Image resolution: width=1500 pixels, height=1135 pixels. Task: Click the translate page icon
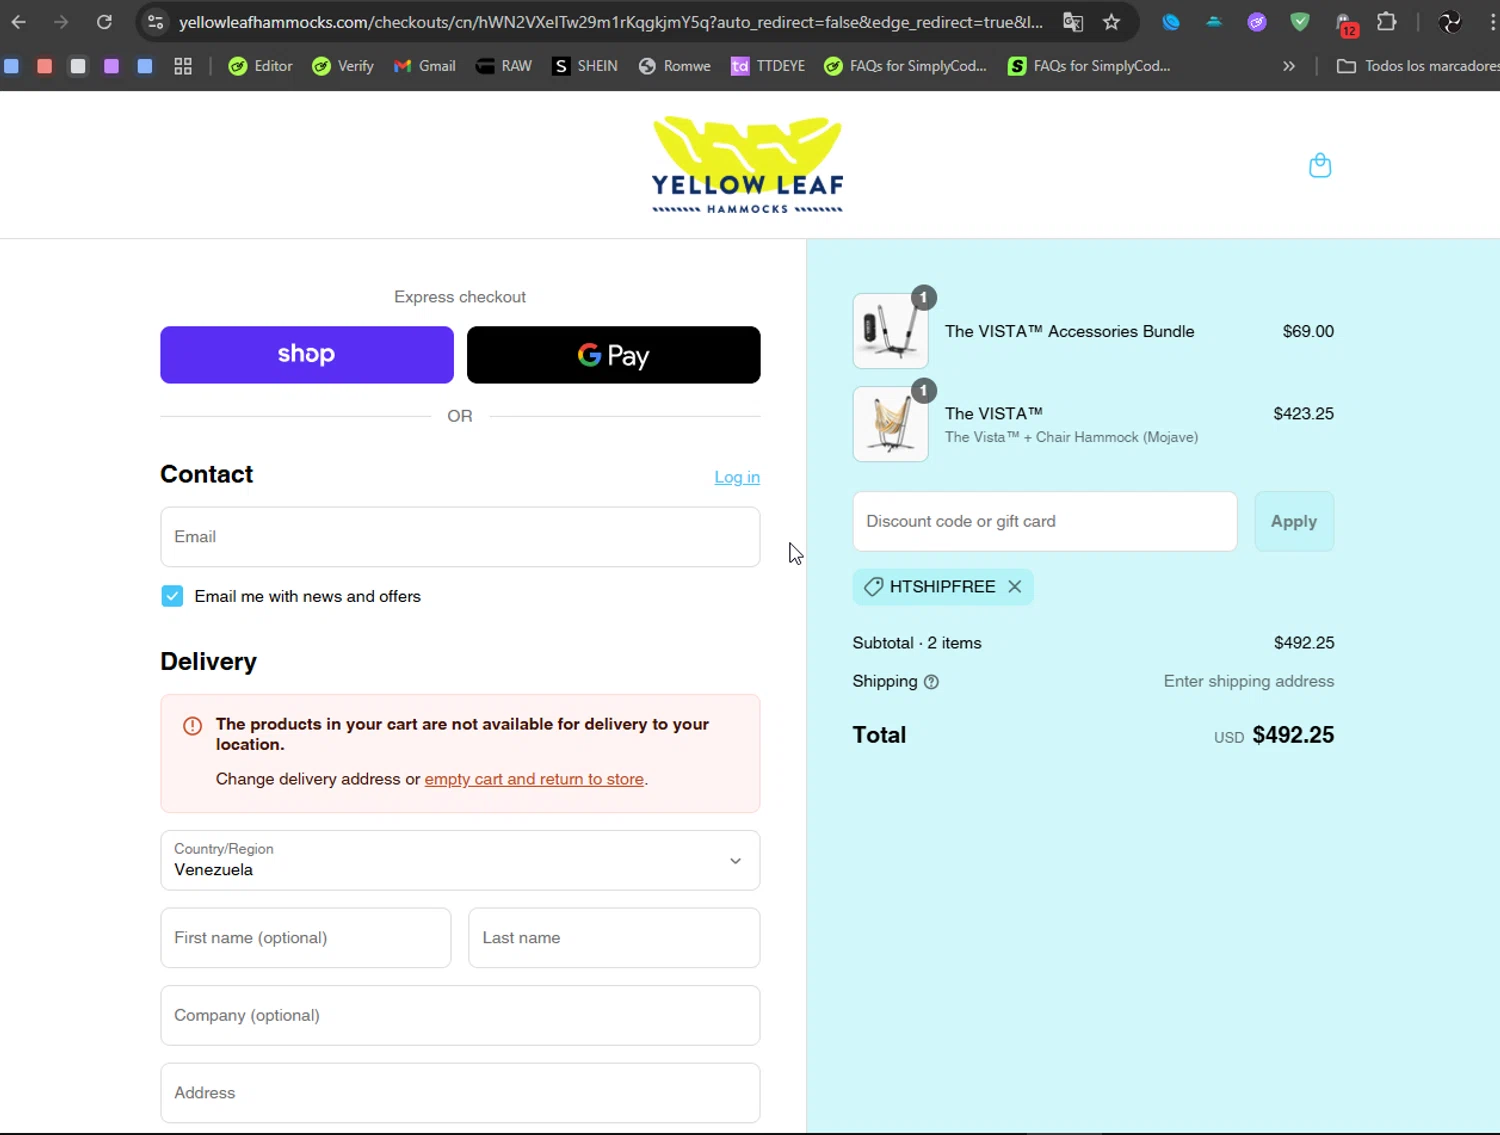(x=1073, y=22)
